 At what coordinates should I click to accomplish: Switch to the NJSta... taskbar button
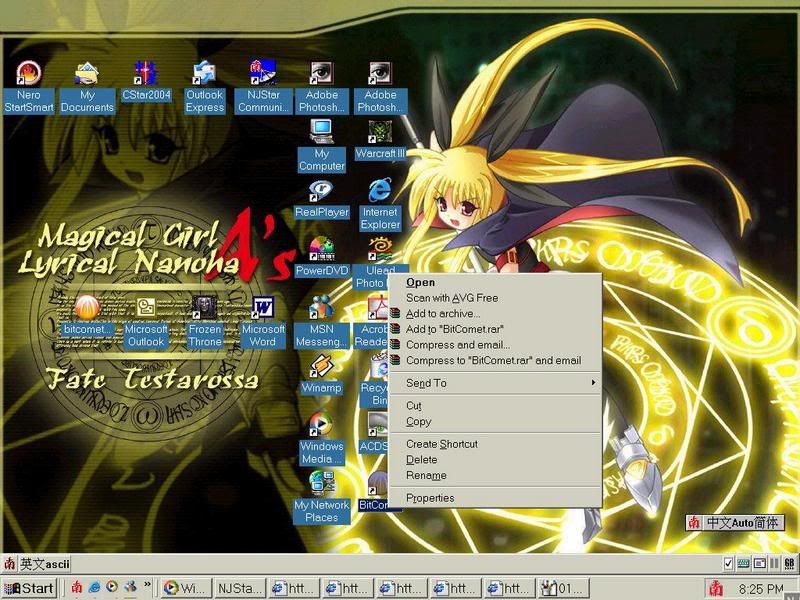pos(239,588)
